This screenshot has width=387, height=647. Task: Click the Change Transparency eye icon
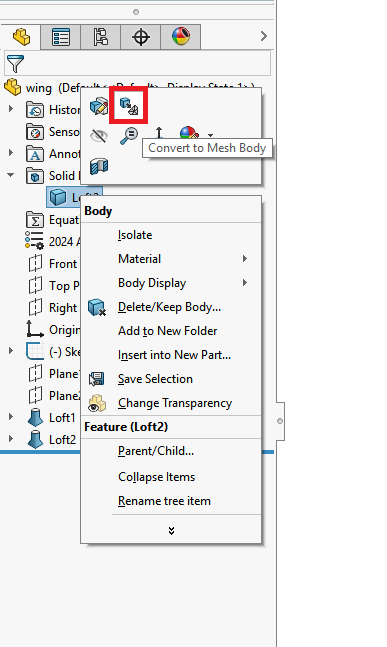[x=97, y=404]
